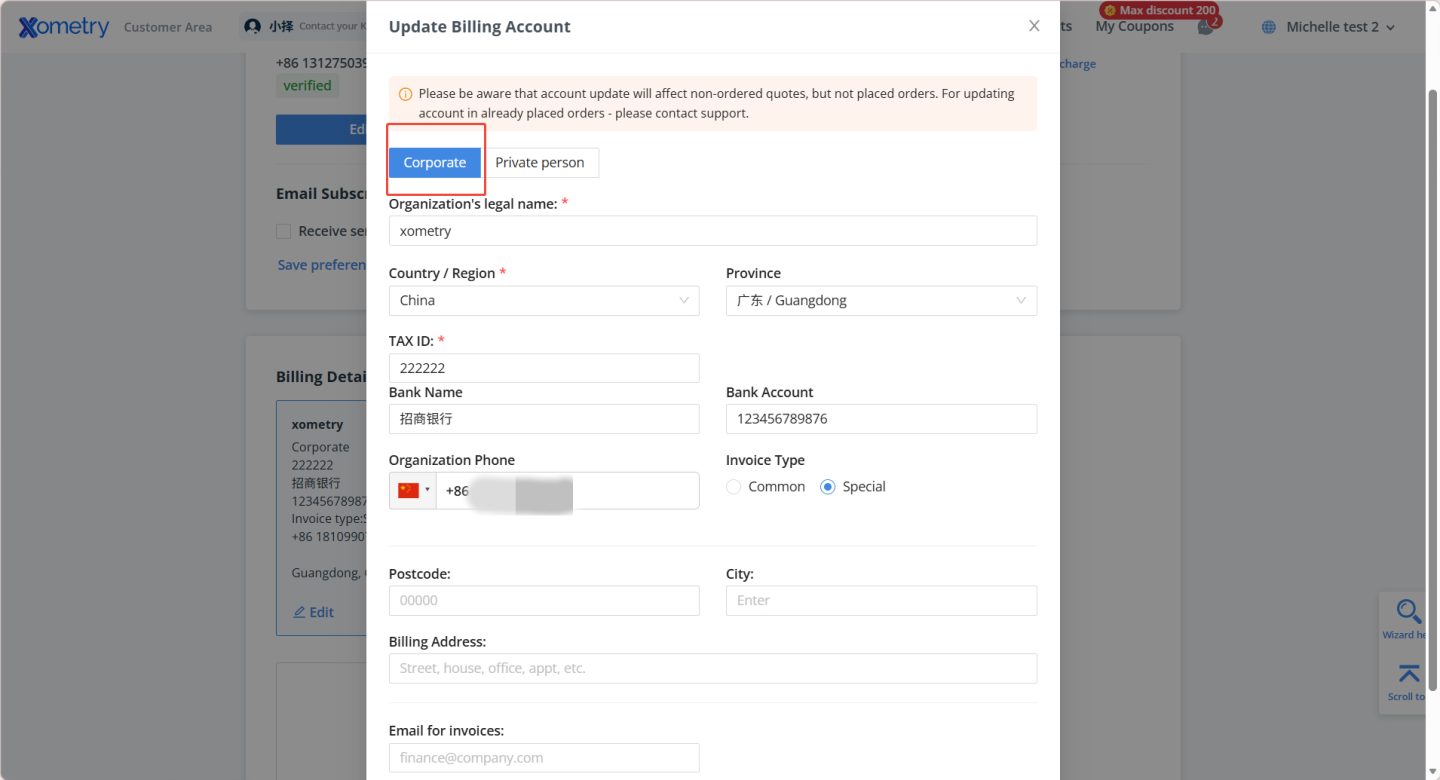Viewport: 1440px width, 780px height.
Task: Click the Email for invoices field
Action: 543,758
